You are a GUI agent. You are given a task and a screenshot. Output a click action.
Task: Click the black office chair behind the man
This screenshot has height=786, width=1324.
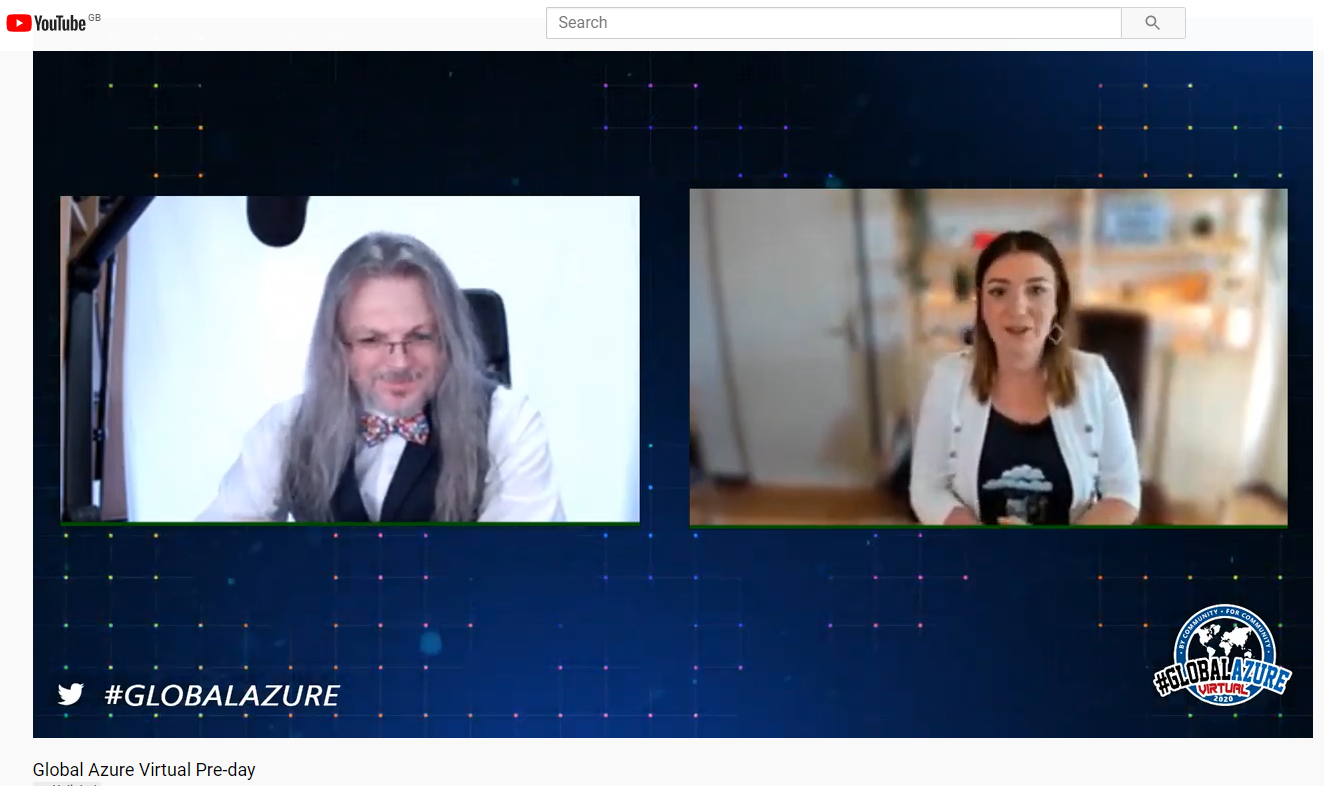tap(490, 330)
